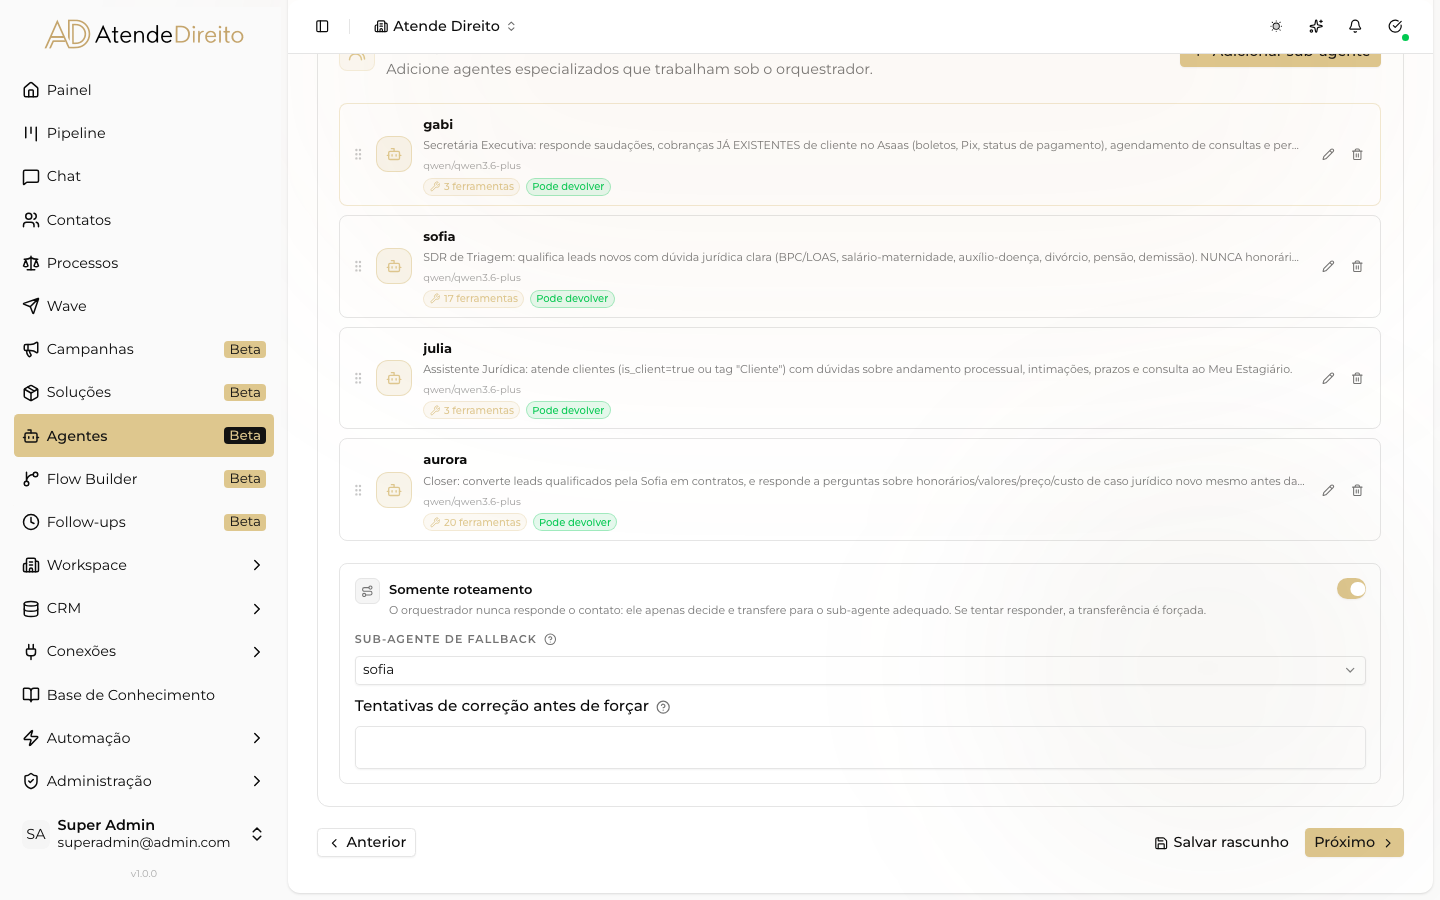Viewport: 1440px width, 900px height.
Task: Delete the julia sub-agent
Action: [x=1357, y=379]
